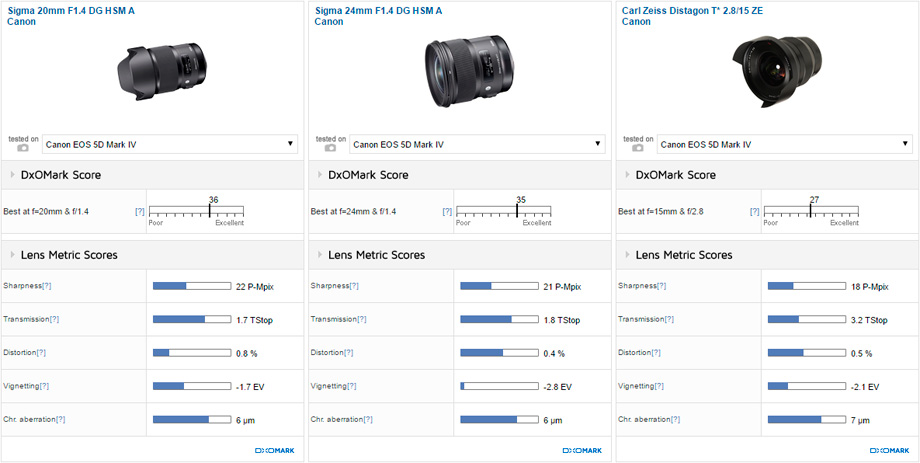The width and height of the screenshot is (920, 463).
Task: Click Distortion [?] help in Sigma 24mm card
Action: click(349, 353)
